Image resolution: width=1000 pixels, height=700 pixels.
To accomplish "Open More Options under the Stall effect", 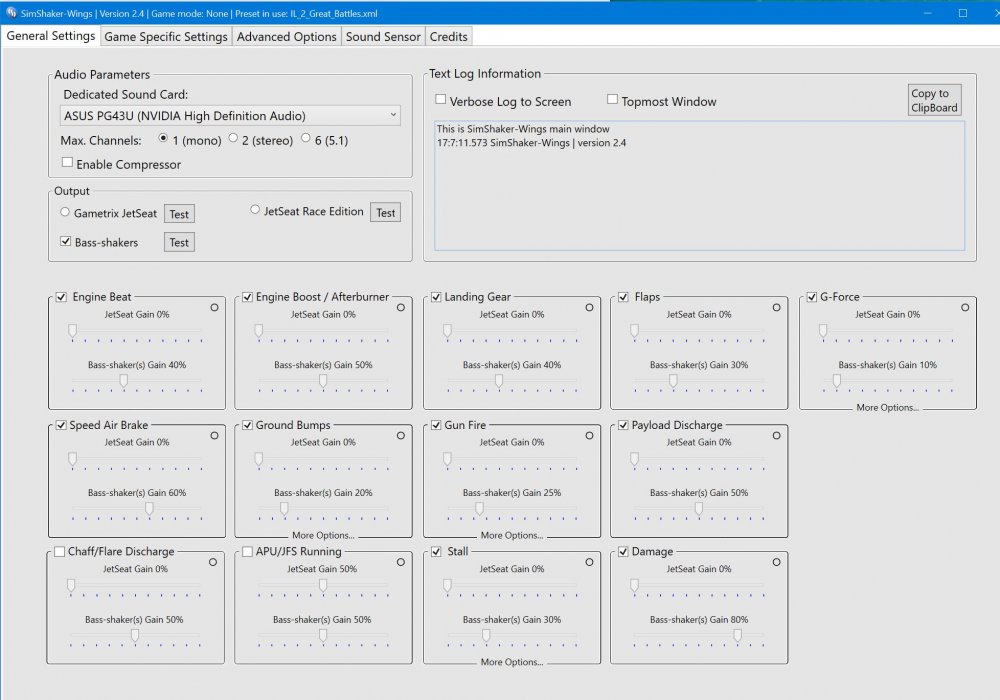I will tap(511, 661).
